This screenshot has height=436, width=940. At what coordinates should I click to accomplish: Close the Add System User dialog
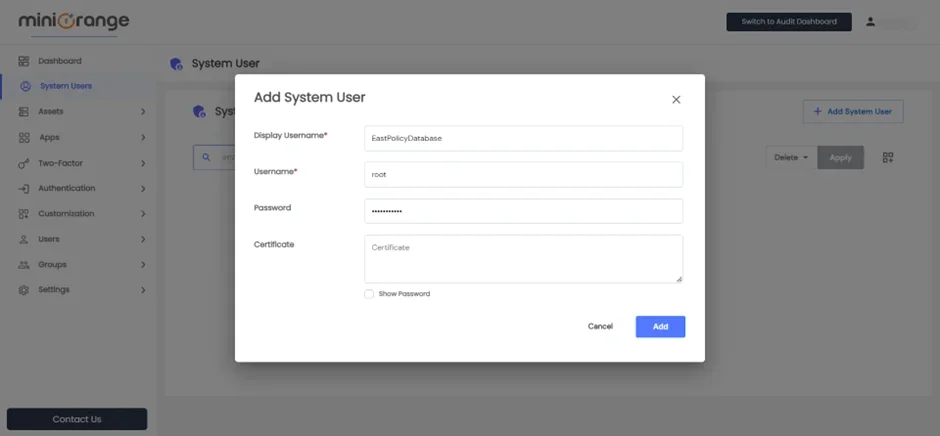coord(676,100)
